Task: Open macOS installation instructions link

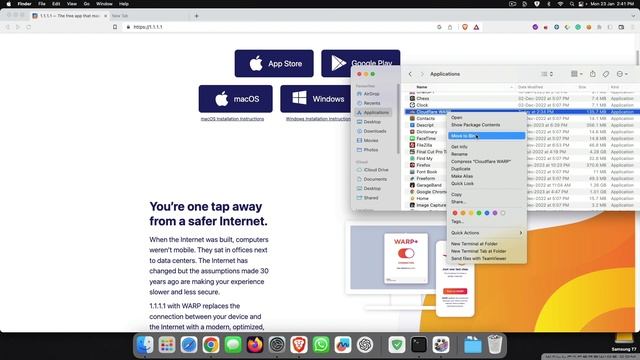Action: click(232, 119)
